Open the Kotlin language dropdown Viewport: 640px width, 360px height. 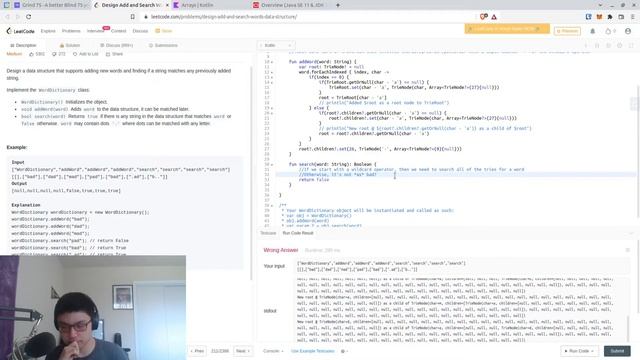tap(276, 45)
